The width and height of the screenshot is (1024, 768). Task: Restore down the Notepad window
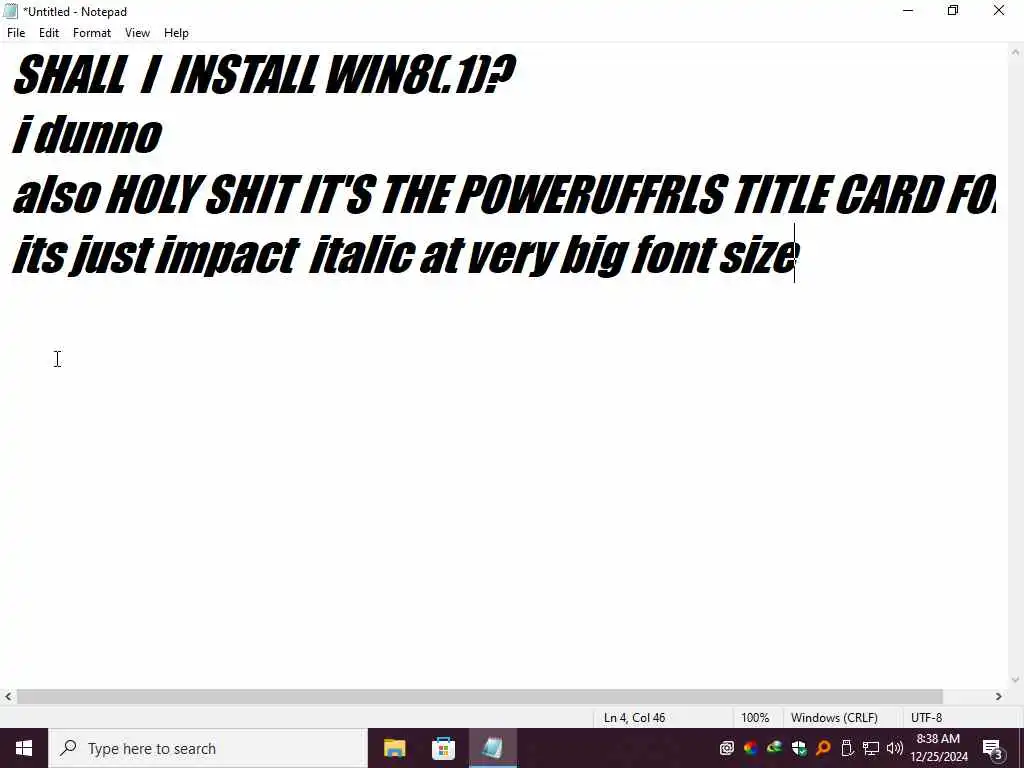953,11
